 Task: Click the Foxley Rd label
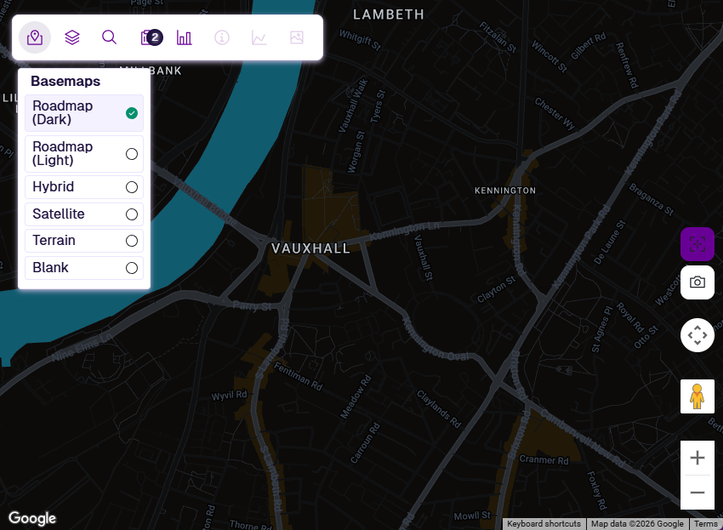[x=597, y=491]
